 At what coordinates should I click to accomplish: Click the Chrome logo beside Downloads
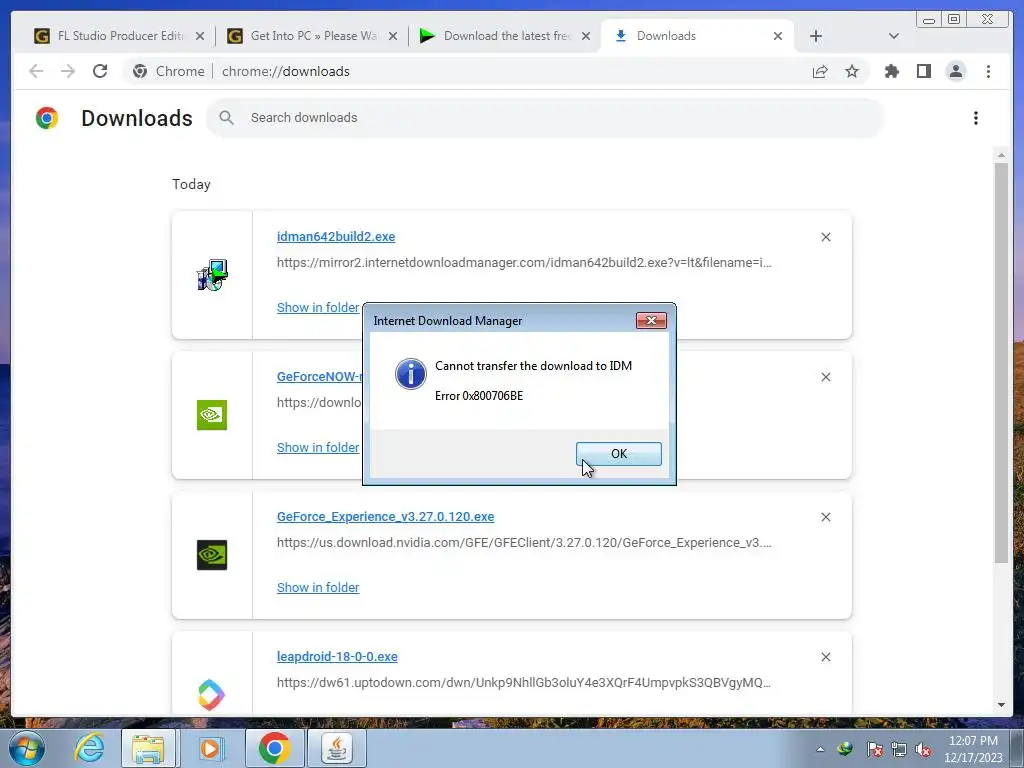click(47, 118)
